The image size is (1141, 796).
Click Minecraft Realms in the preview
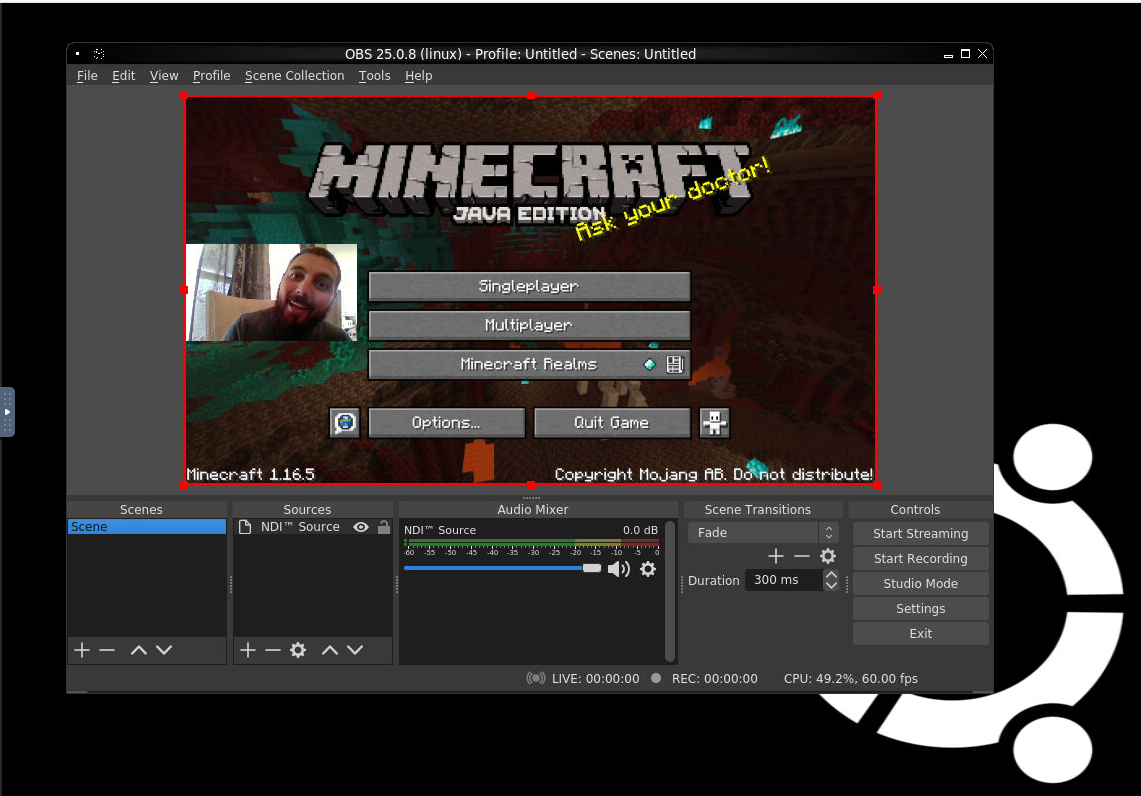(529, 365)
